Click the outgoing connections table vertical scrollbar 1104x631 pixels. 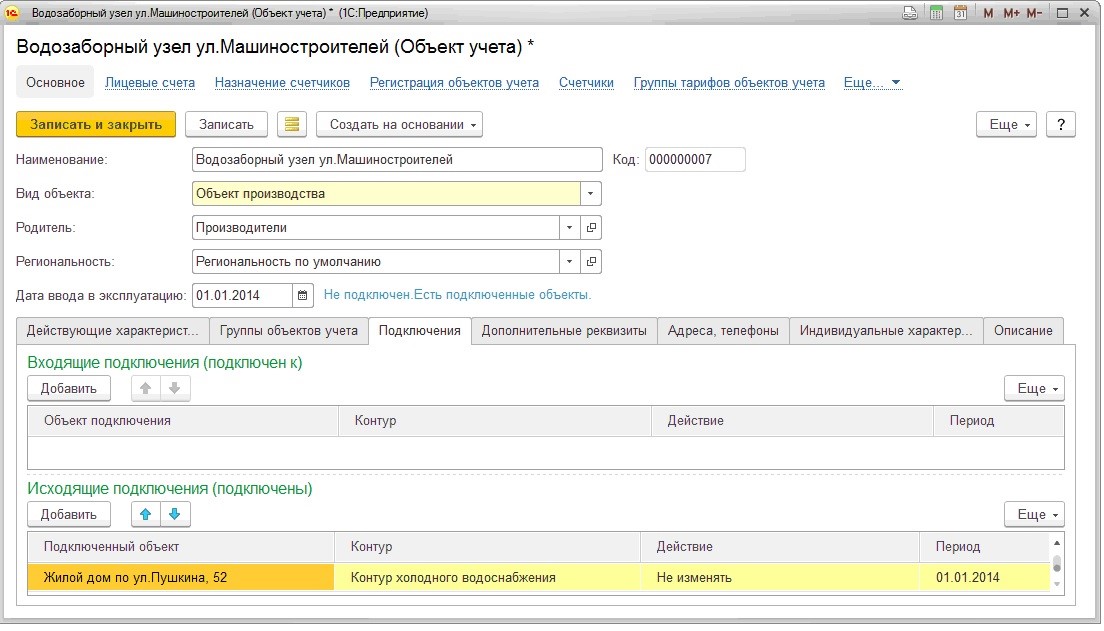pyautogui.click(x=1057, y=562)
